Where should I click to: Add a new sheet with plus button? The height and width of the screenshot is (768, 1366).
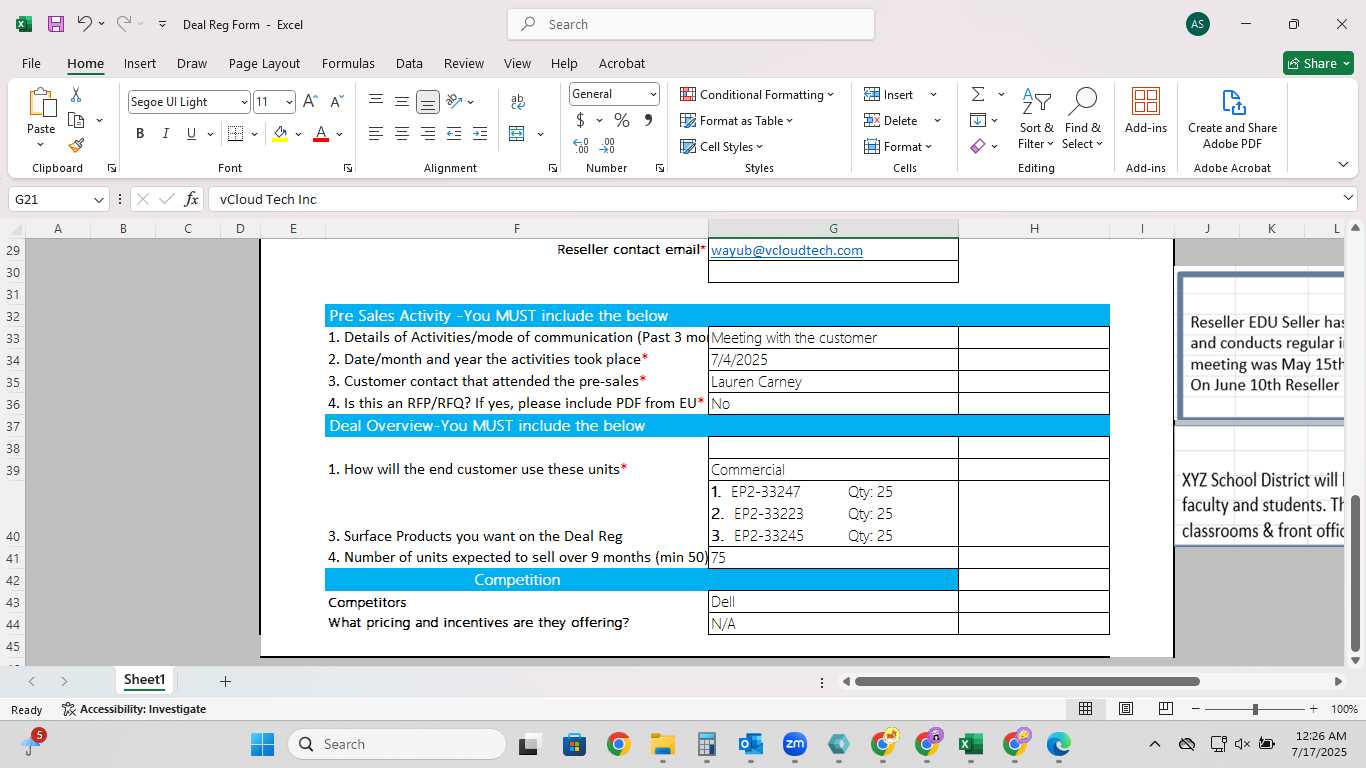(225, 681)
